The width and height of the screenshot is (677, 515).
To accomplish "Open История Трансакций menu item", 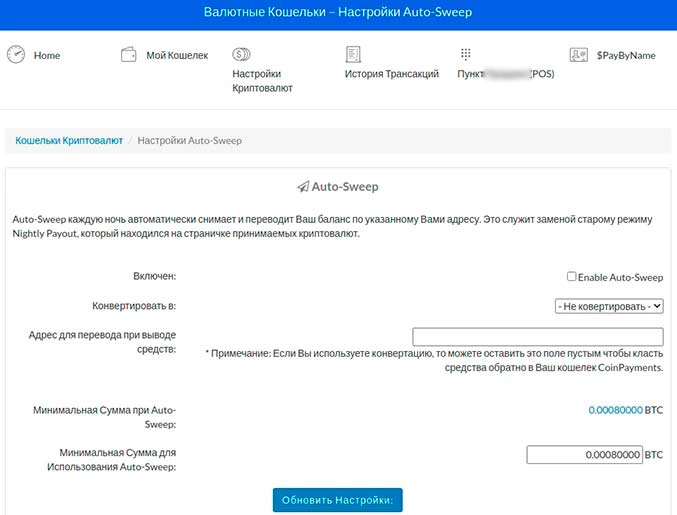I will (x=391, y=74).
